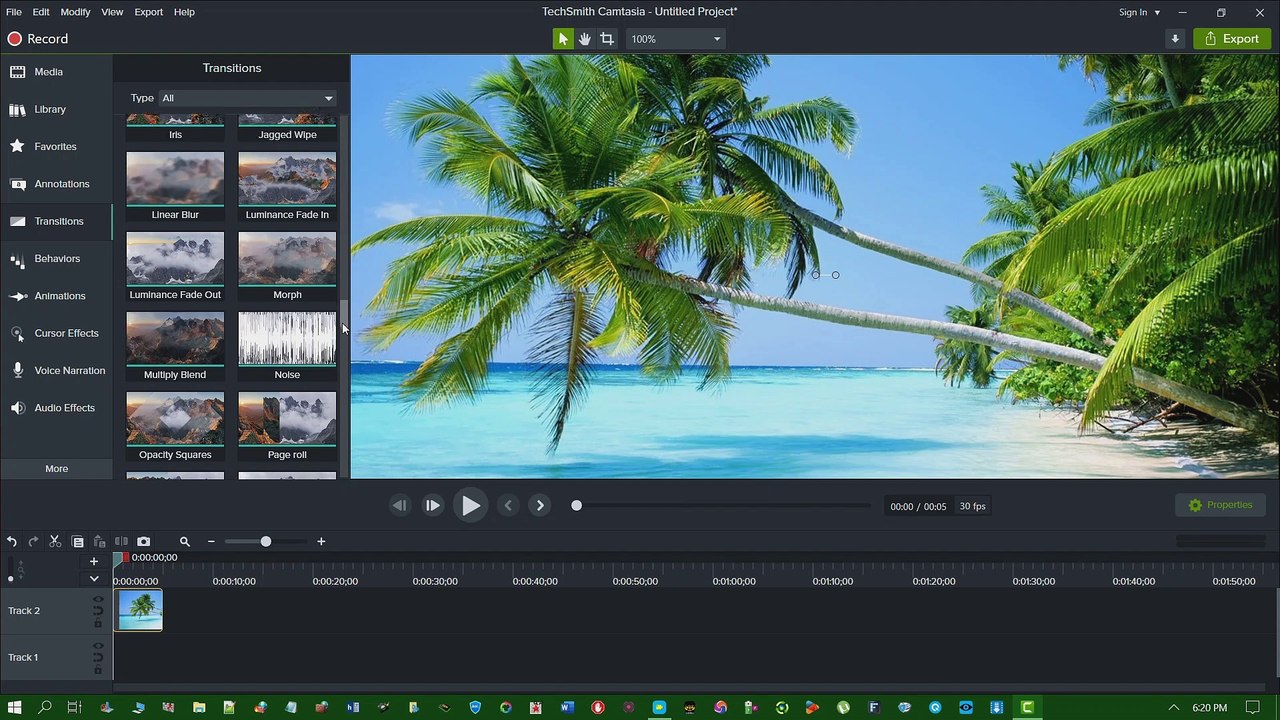
Task: Export frame with the camera snapshot icon
Action: point(143,541)
